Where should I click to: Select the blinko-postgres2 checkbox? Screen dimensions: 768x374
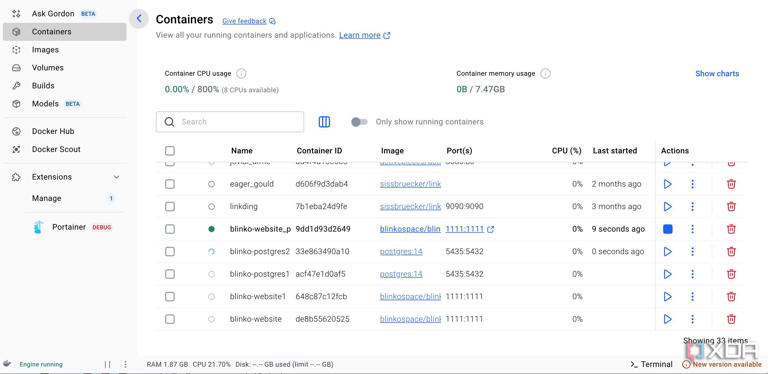coord(169,252)
